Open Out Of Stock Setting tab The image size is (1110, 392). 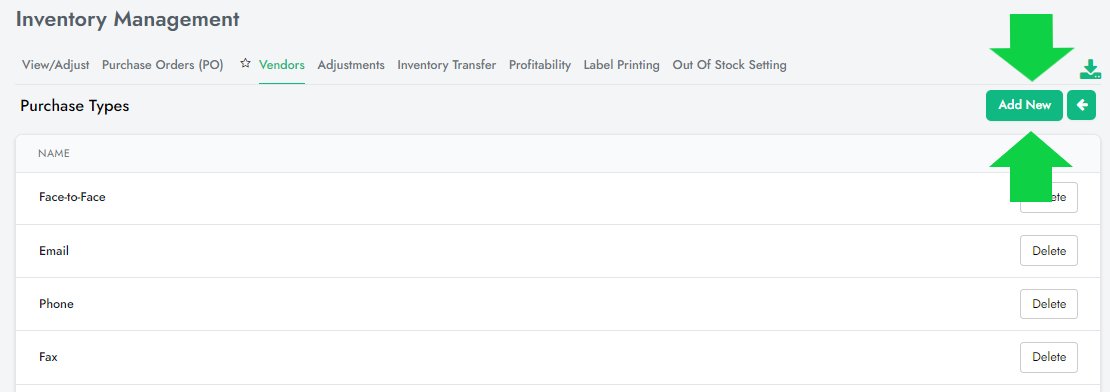tap(729, 65)
